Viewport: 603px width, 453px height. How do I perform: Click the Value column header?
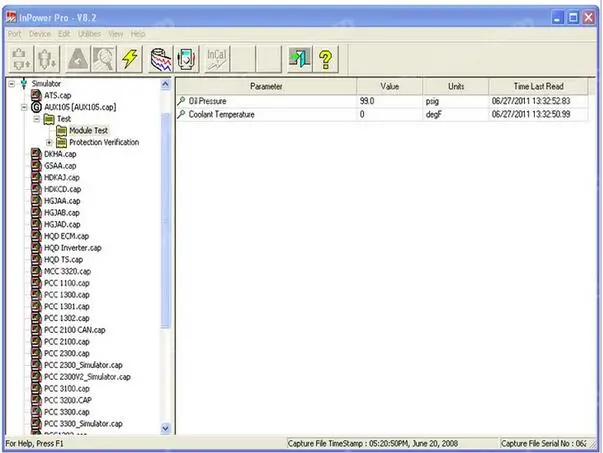(390, 86)
